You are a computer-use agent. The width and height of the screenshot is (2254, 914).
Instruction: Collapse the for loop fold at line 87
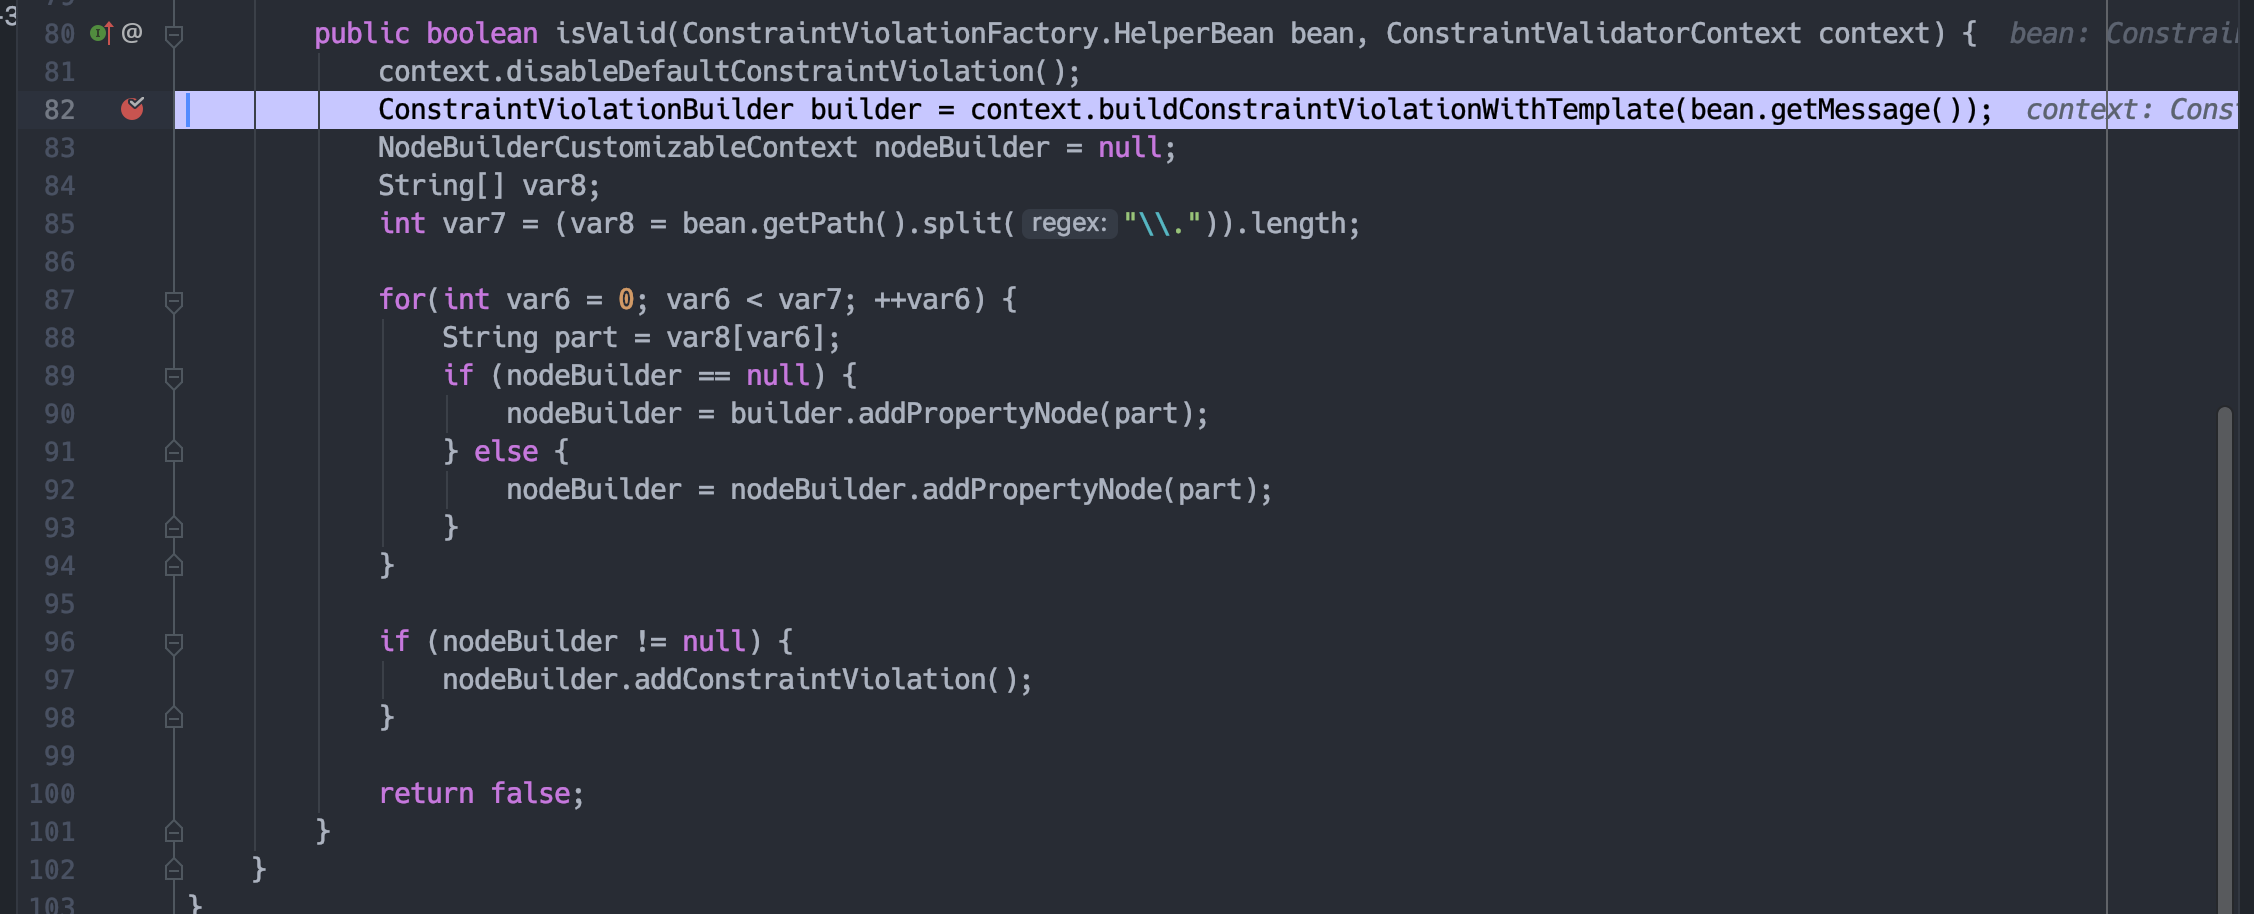174,302
